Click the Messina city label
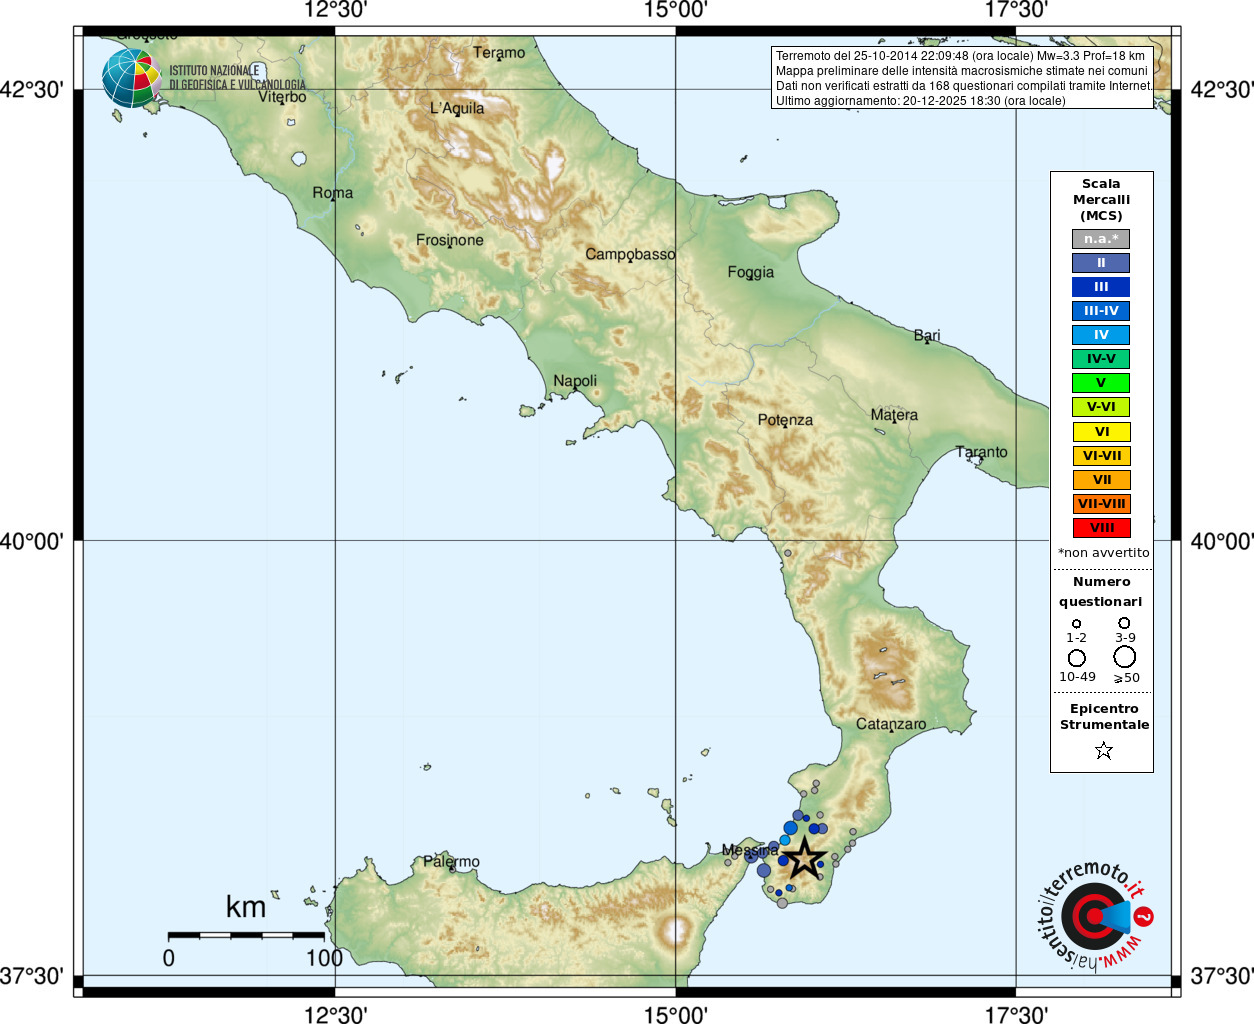This screenshot has width=1254, height=1024. click(750, 850)
